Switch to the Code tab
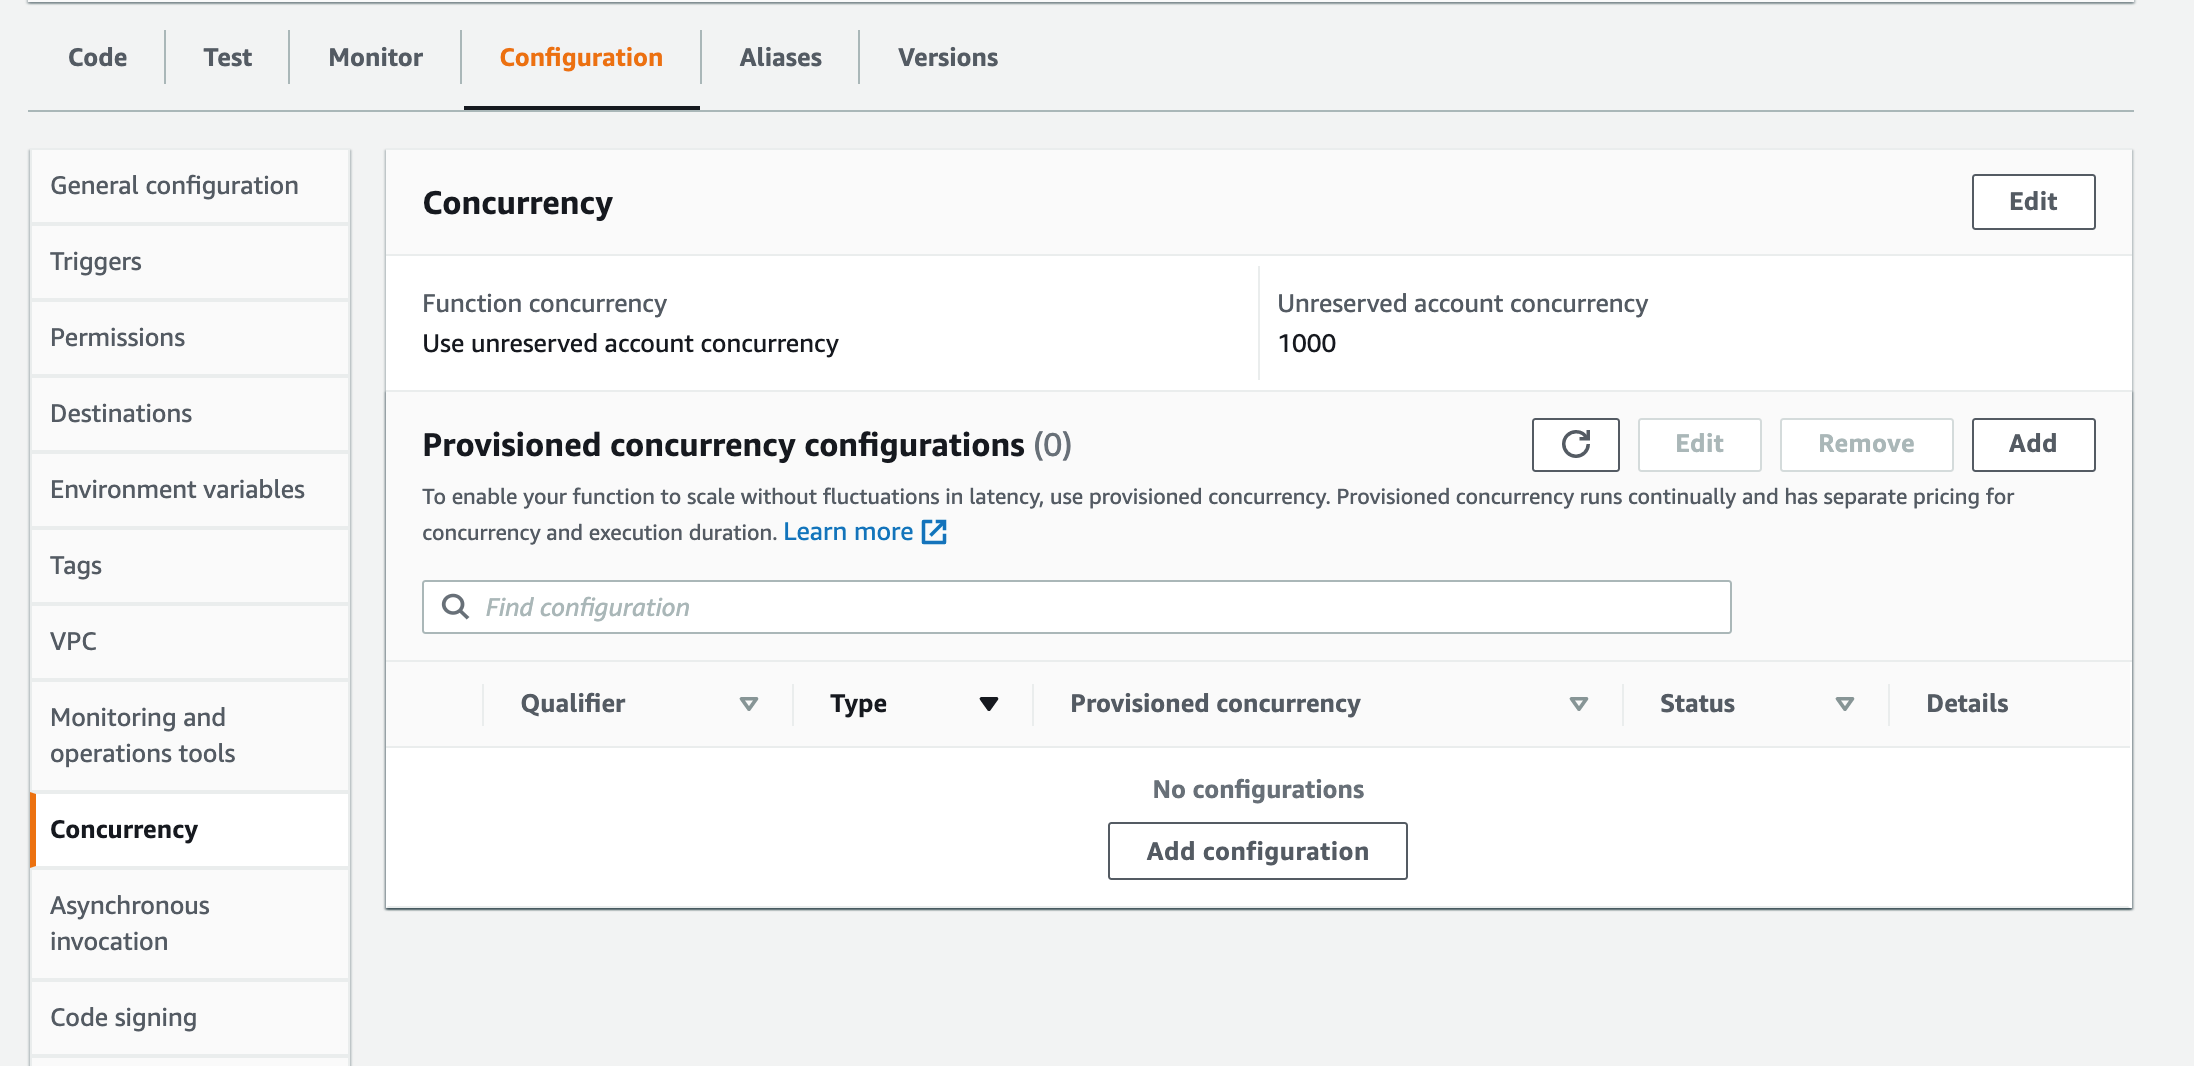This screenshot has height=1066, width=2194. click(x=96, y=57)
